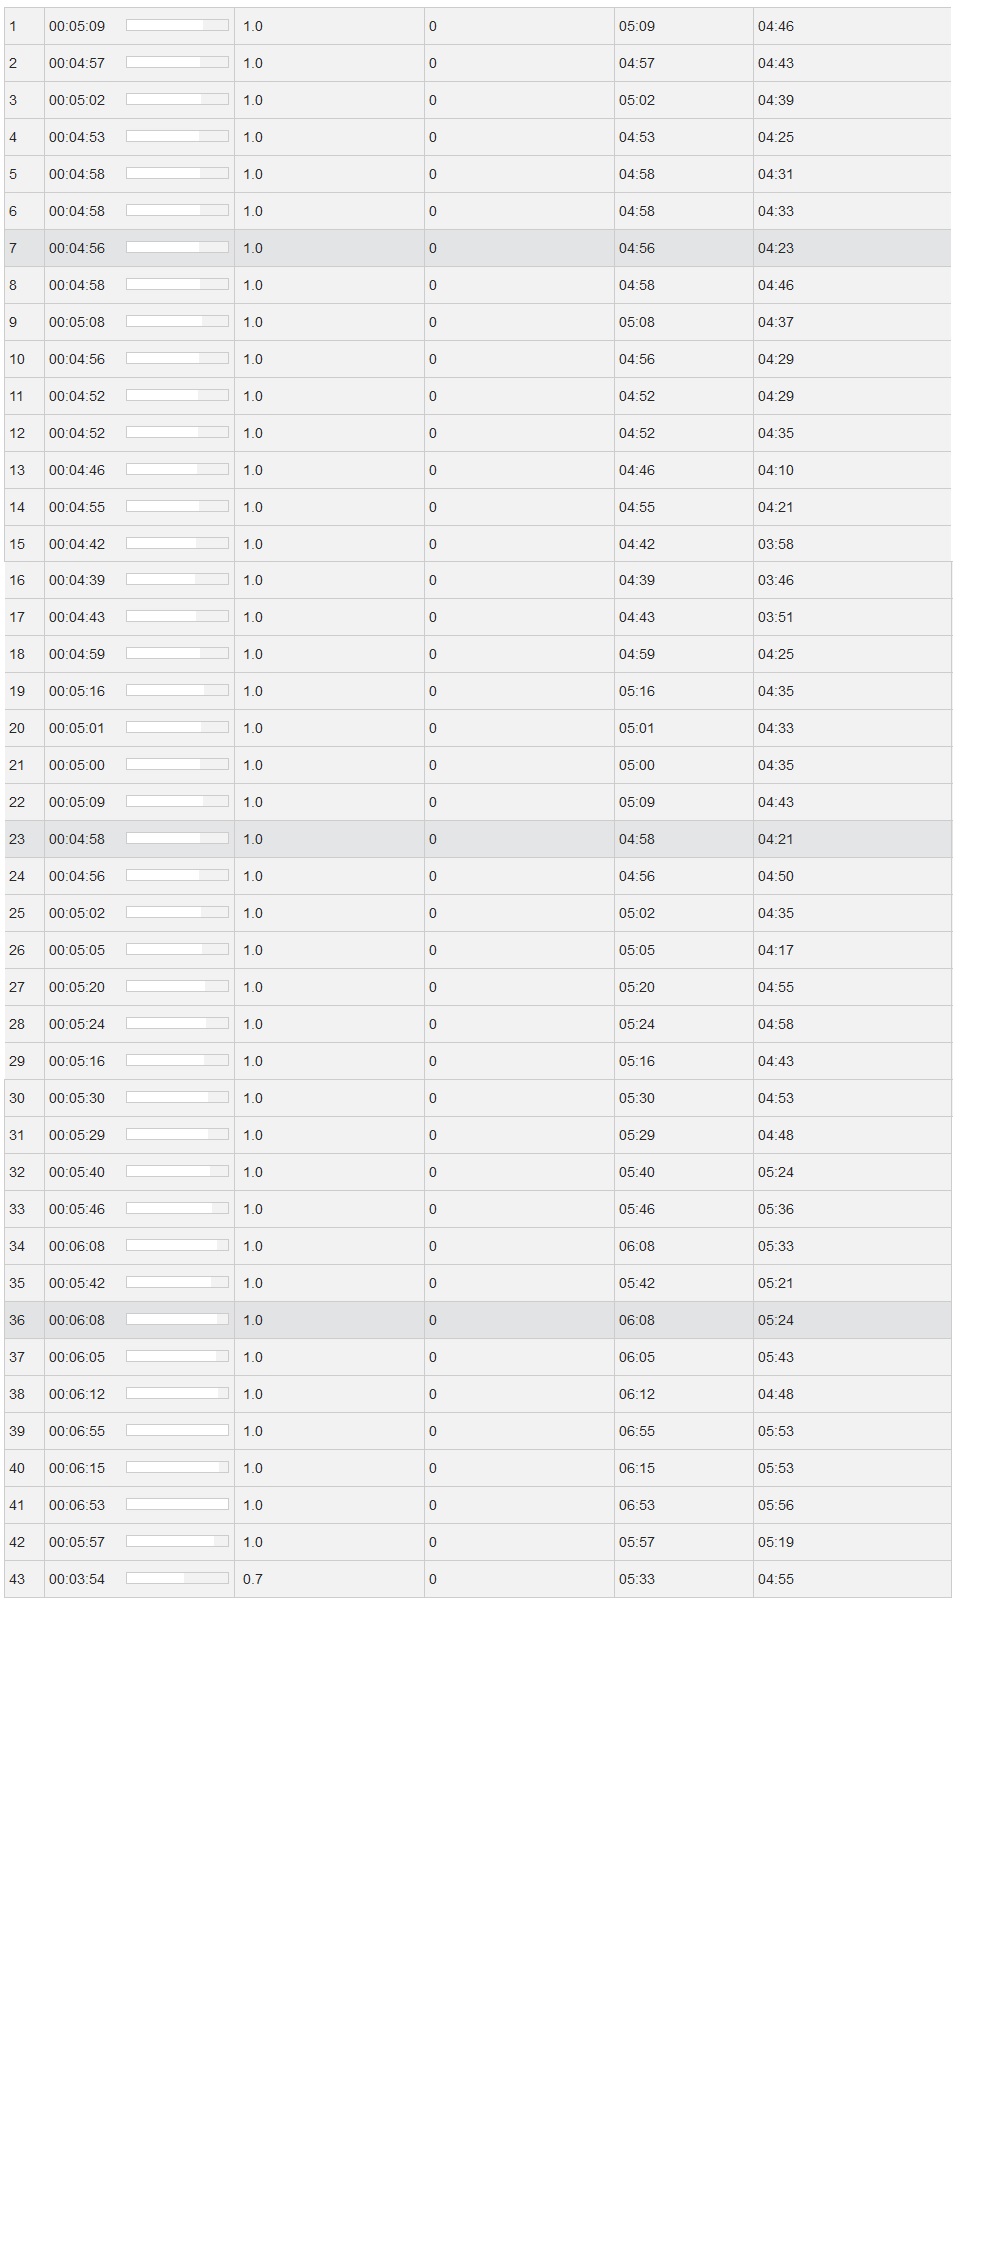Screen dimensions: 996x2268
Task: Click the lap 1 row number cell
Action: (13, 26)
